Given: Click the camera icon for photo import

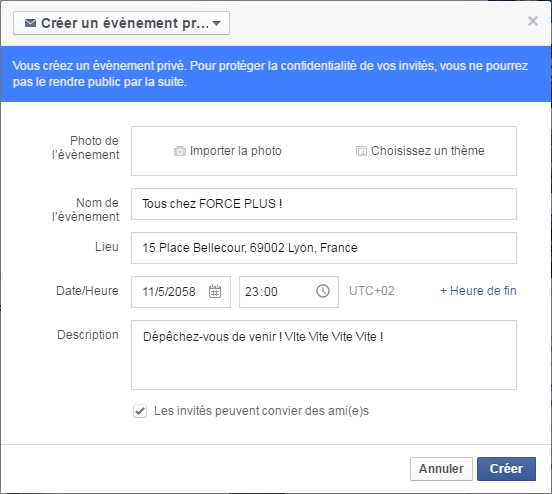Looking at the screenshot, I should [x=180, y=151].
